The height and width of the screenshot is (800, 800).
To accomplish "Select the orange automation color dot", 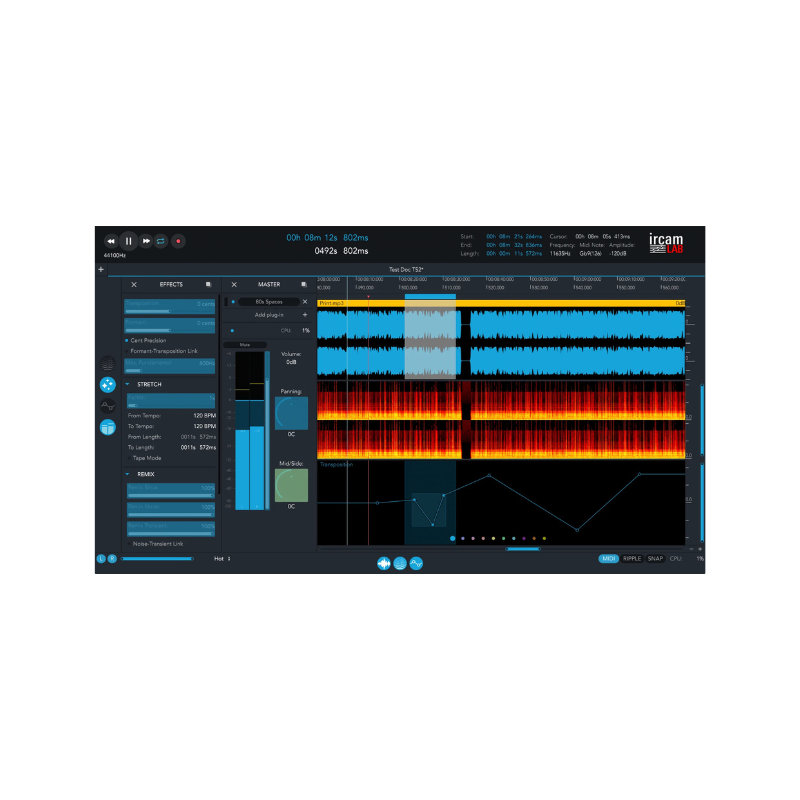I will (x=534, y=538).
